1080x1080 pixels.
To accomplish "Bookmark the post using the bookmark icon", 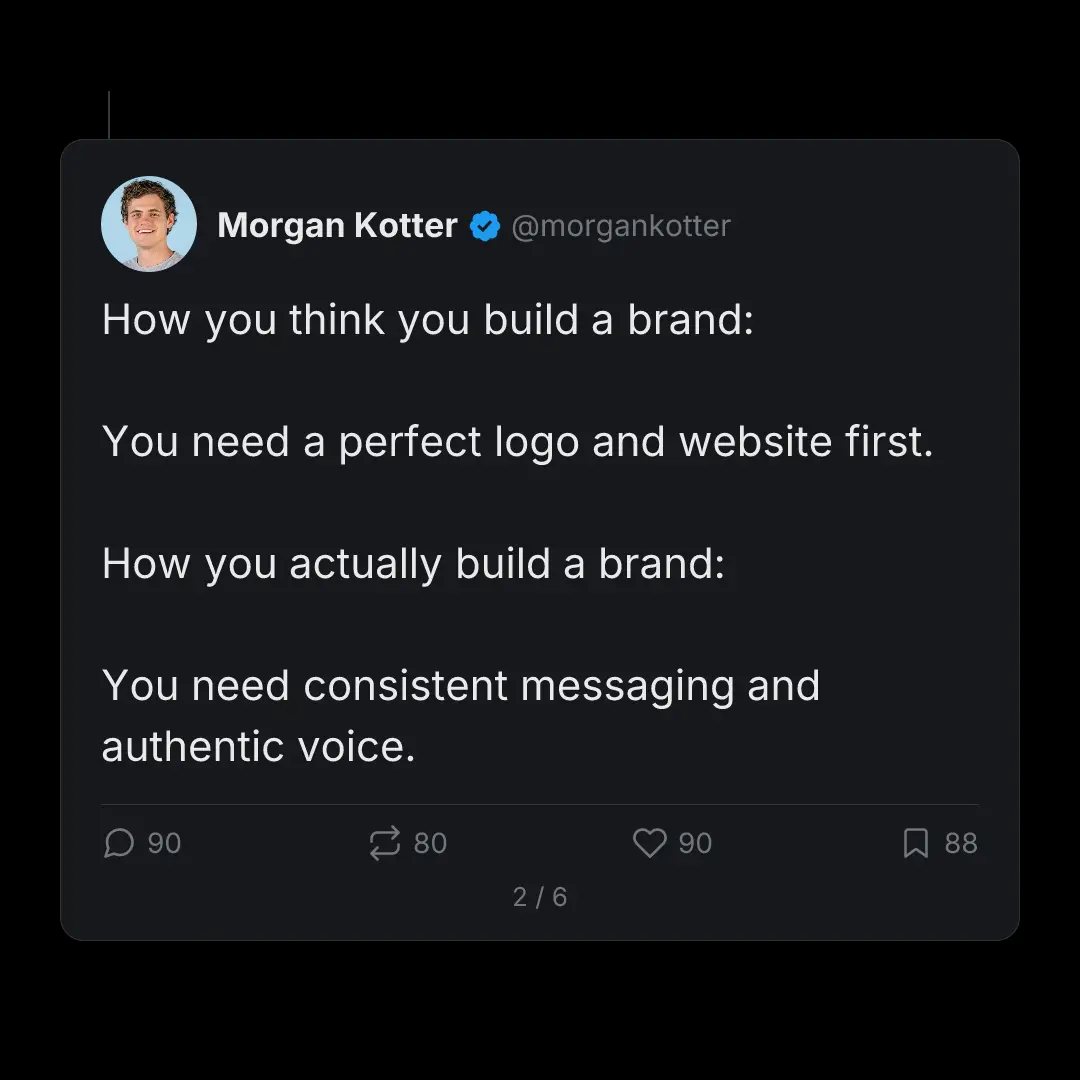I will pyautogui.click(x=915, y=844).
